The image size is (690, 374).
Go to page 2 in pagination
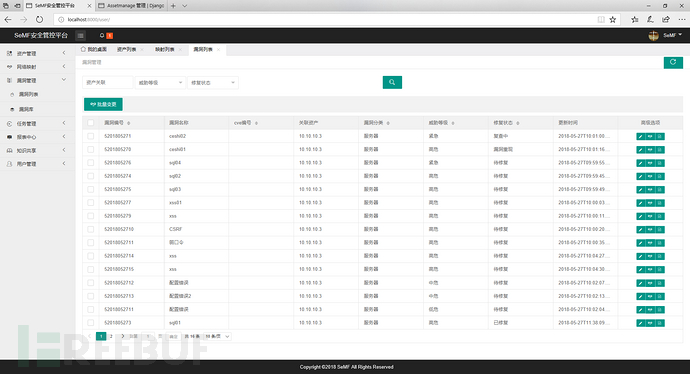(111, 337)
